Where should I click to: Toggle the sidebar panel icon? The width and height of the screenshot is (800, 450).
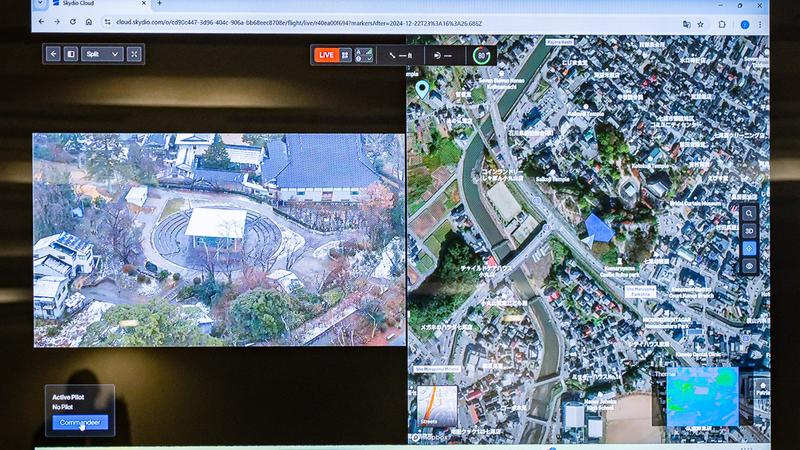pyautogui.click(x=71, y=54)
